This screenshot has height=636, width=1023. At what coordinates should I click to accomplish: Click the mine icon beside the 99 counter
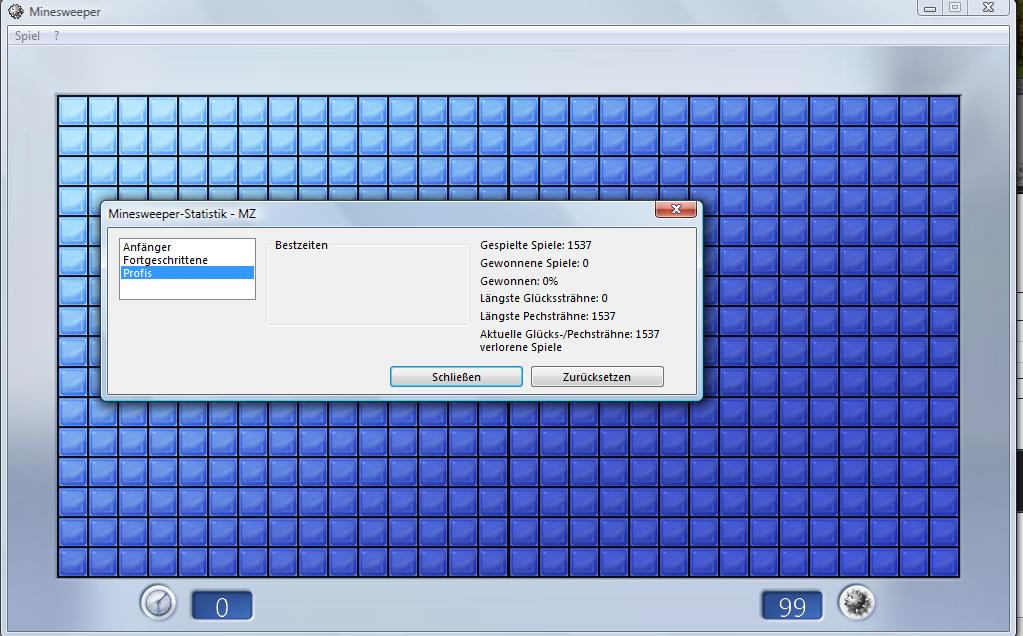(856, 603)
